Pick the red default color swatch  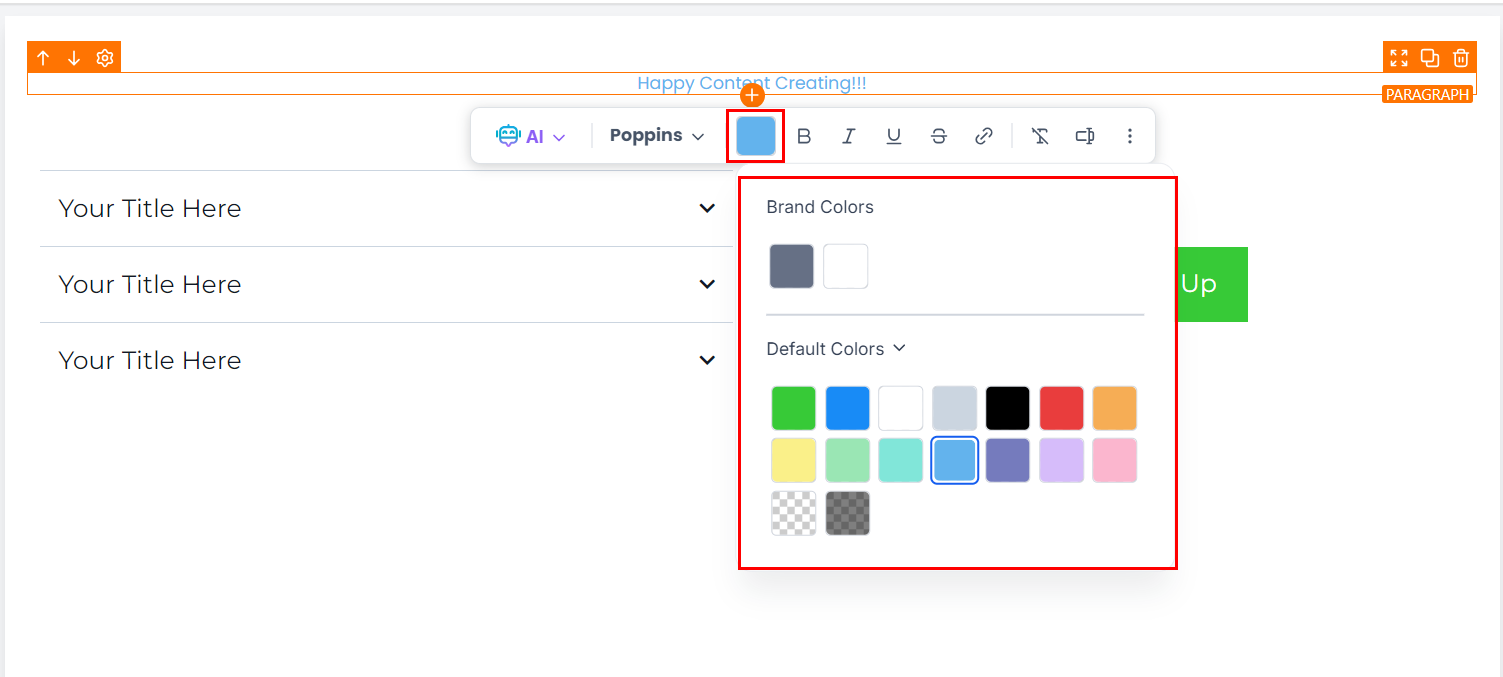coord(1061,408)
